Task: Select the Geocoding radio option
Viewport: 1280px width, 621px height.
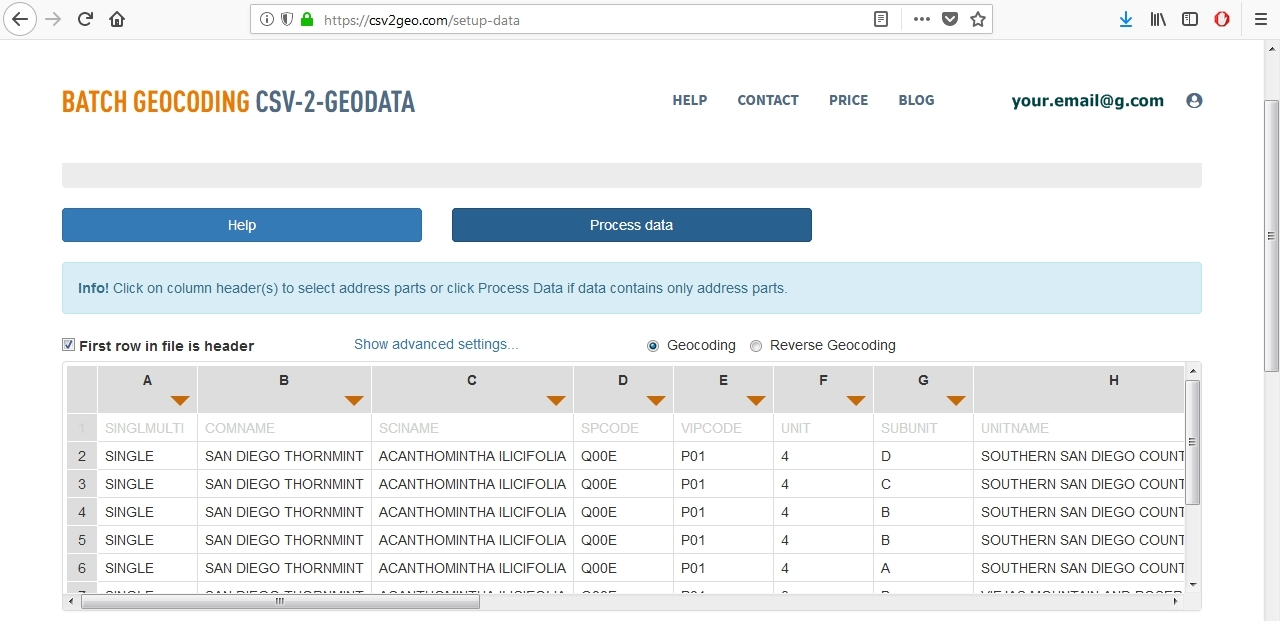Action: pyautogui.click(x=653, y=346)
